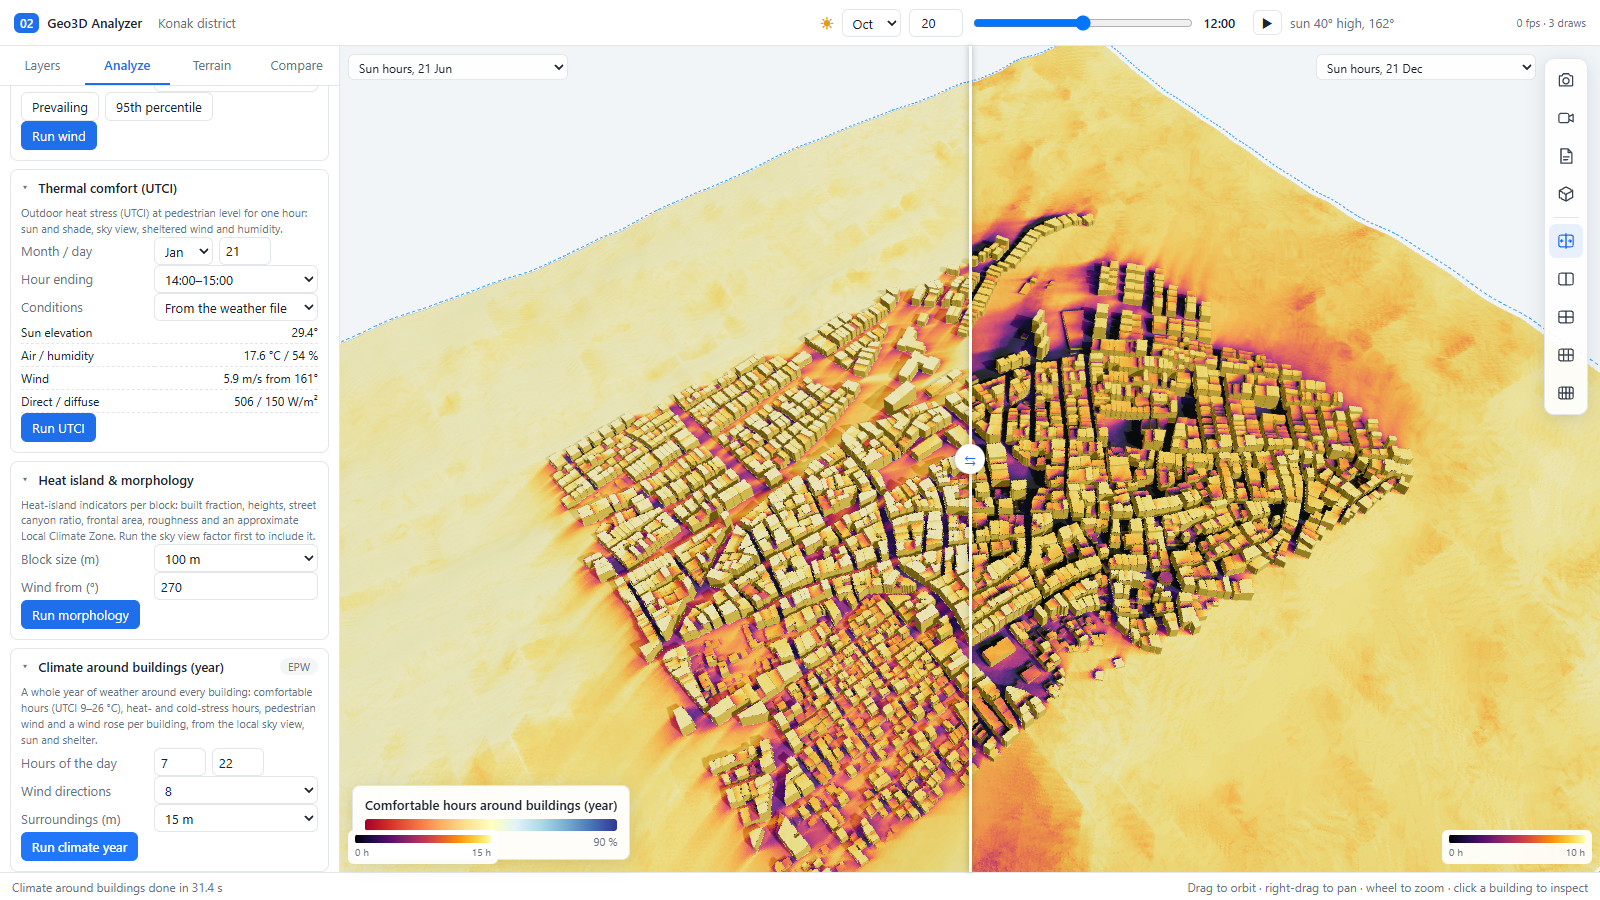This screenshot has width=1600, height=900.
Task: Collapse the Climate around buildings section
Action: coord(25,667)
